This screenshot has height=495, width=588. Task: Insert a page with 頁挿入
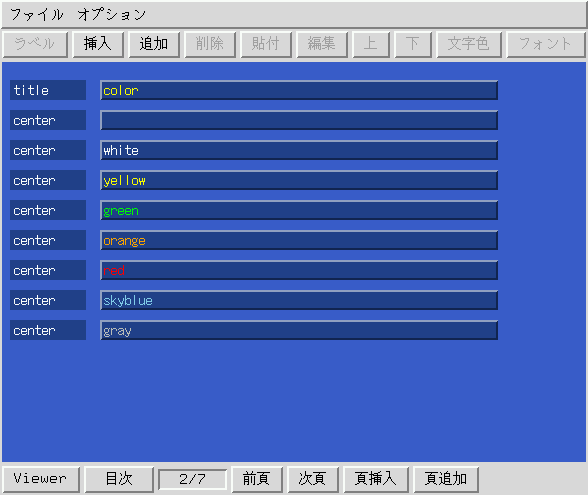pyautogui.click(x=376, y=479)
